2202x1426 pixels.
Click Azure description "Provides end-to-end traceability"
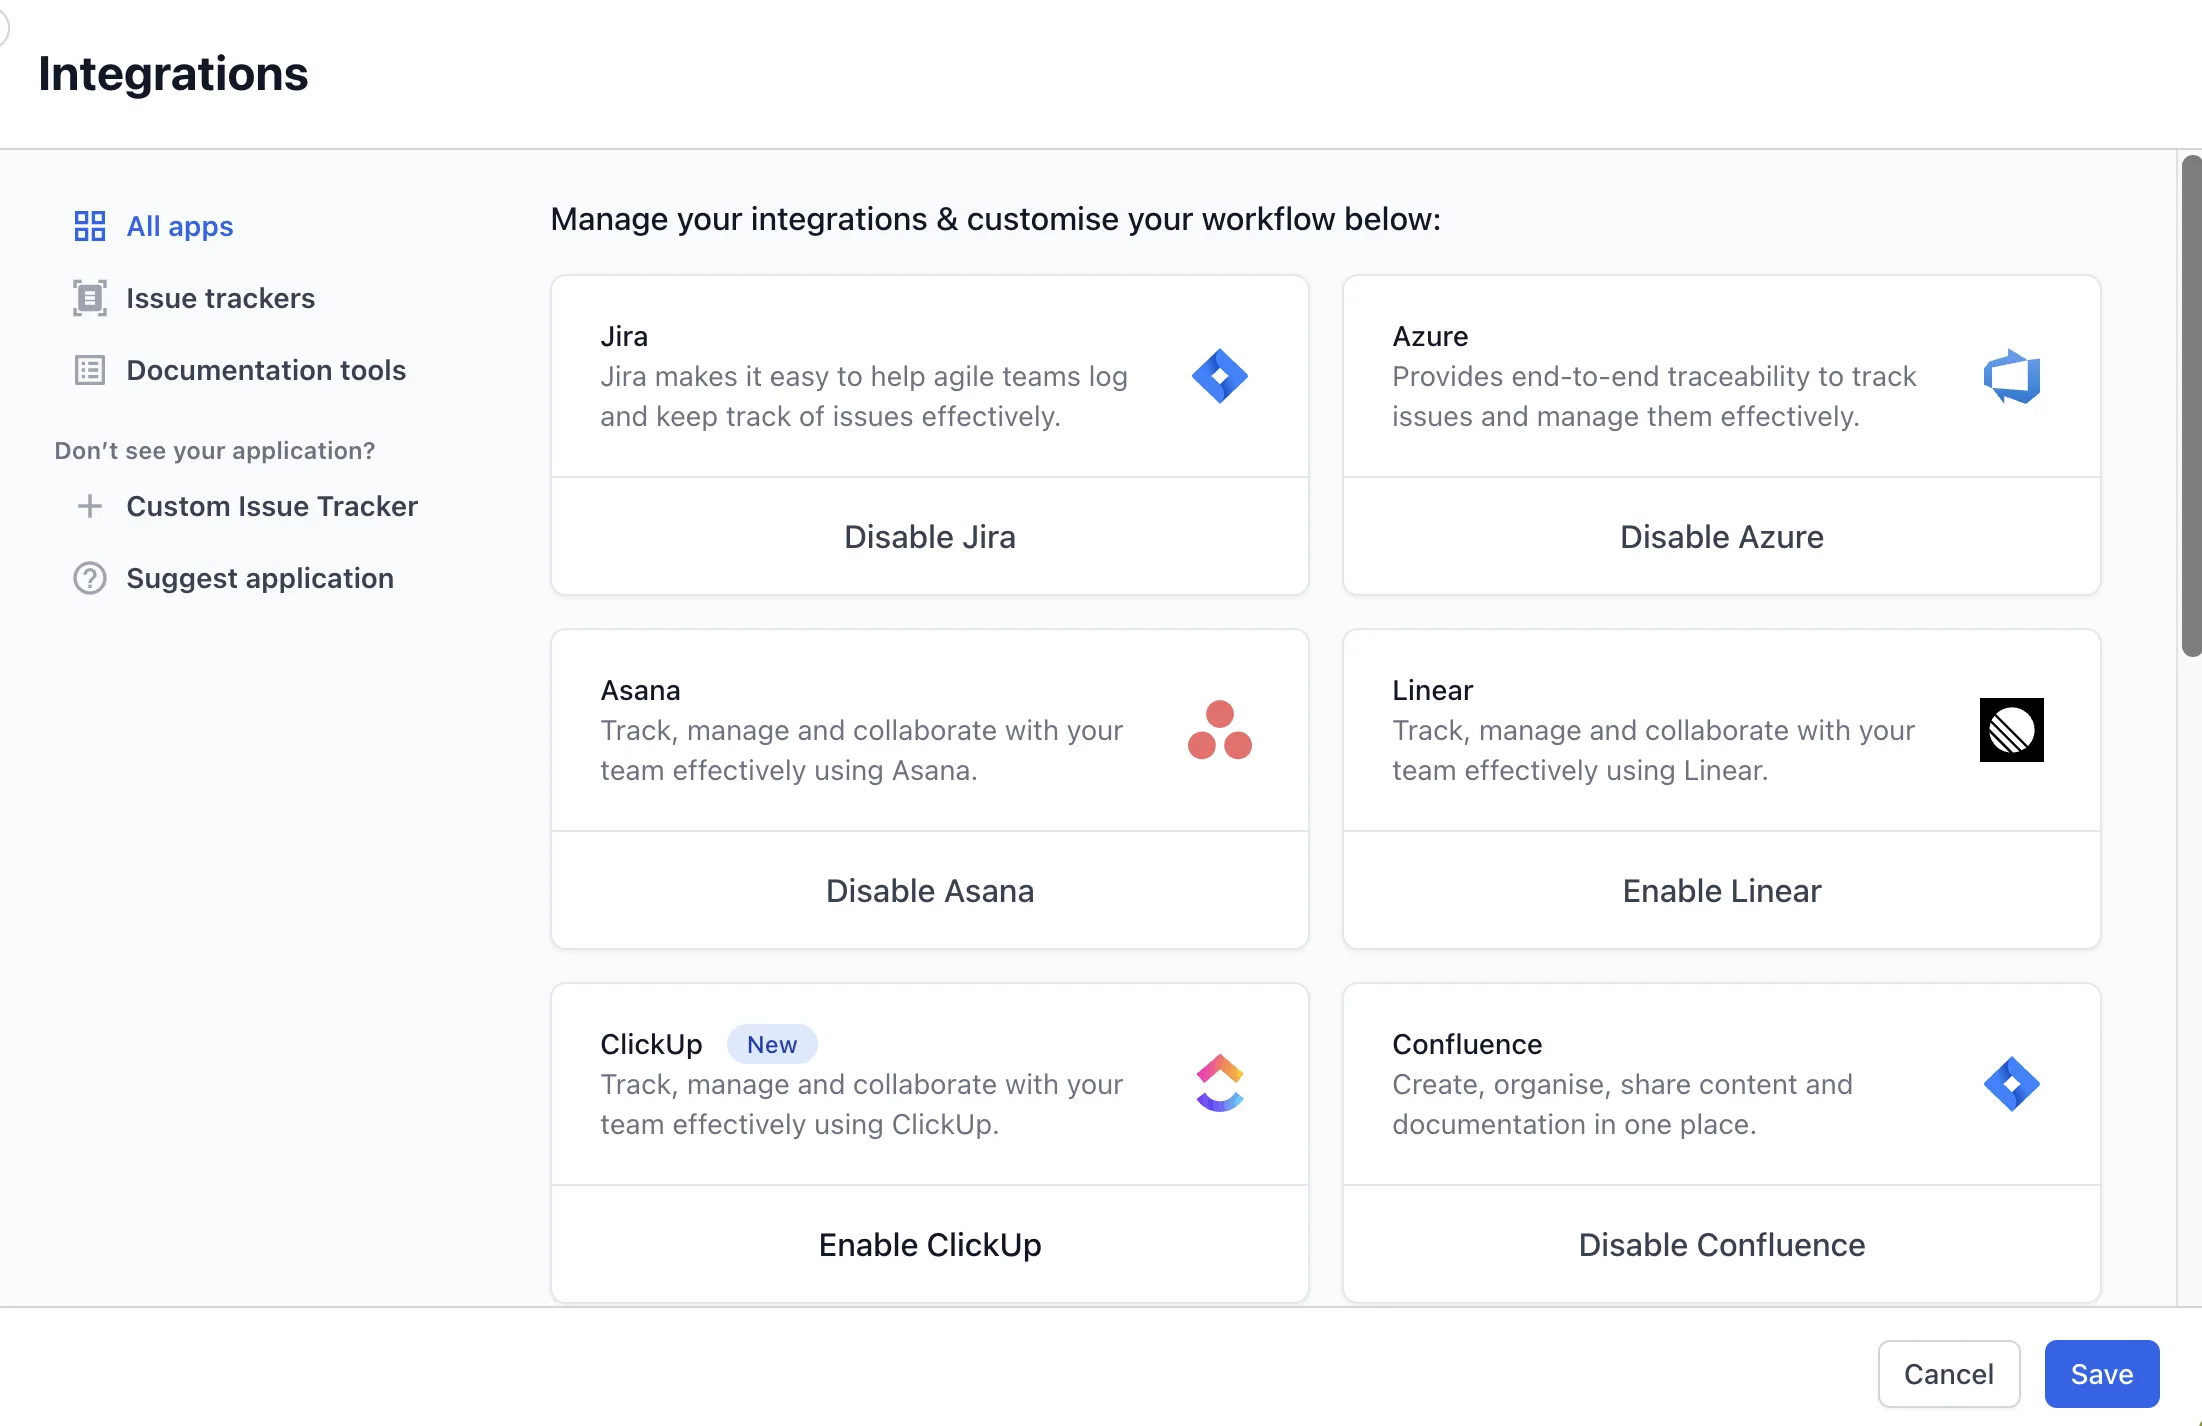click(1654, 396)
